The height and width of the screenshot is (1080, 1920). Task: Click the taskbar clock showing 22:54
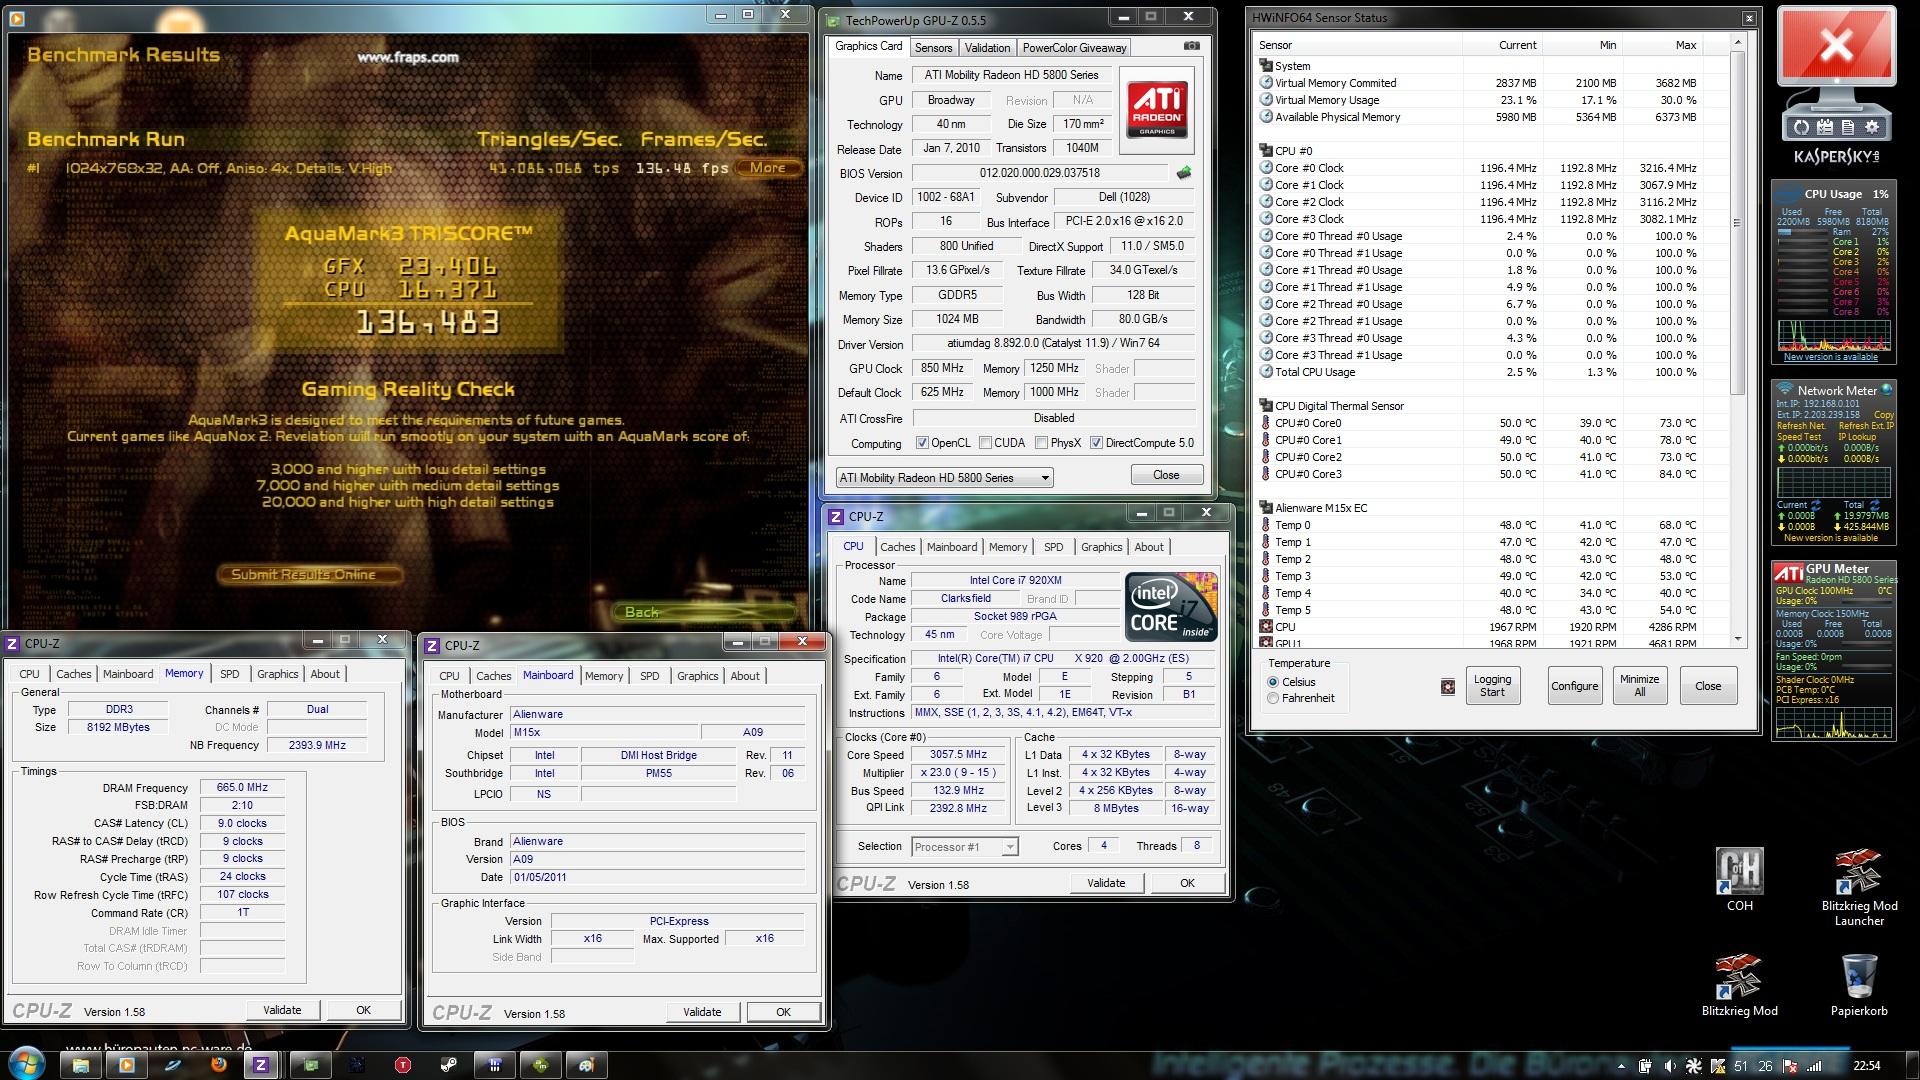coord(1866,1066)
